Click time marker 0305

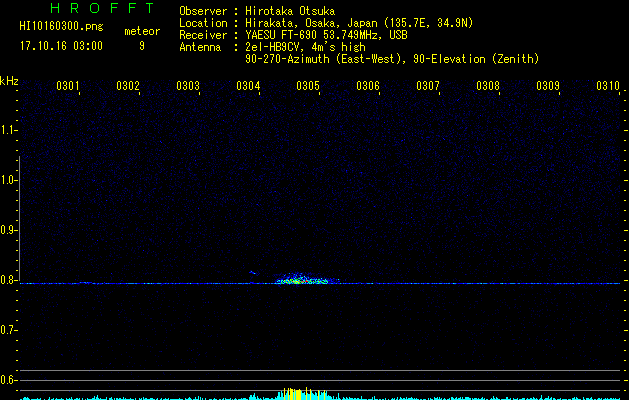coord(308,85)
